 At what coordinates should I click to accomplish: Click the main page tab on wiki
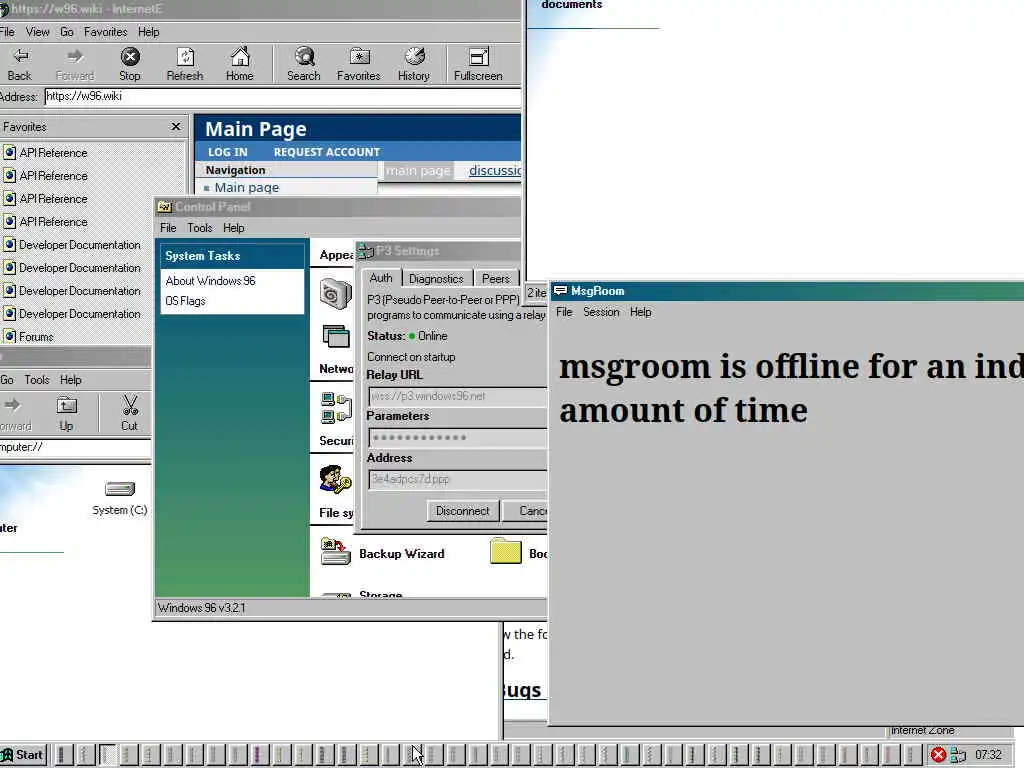(418, 170)
